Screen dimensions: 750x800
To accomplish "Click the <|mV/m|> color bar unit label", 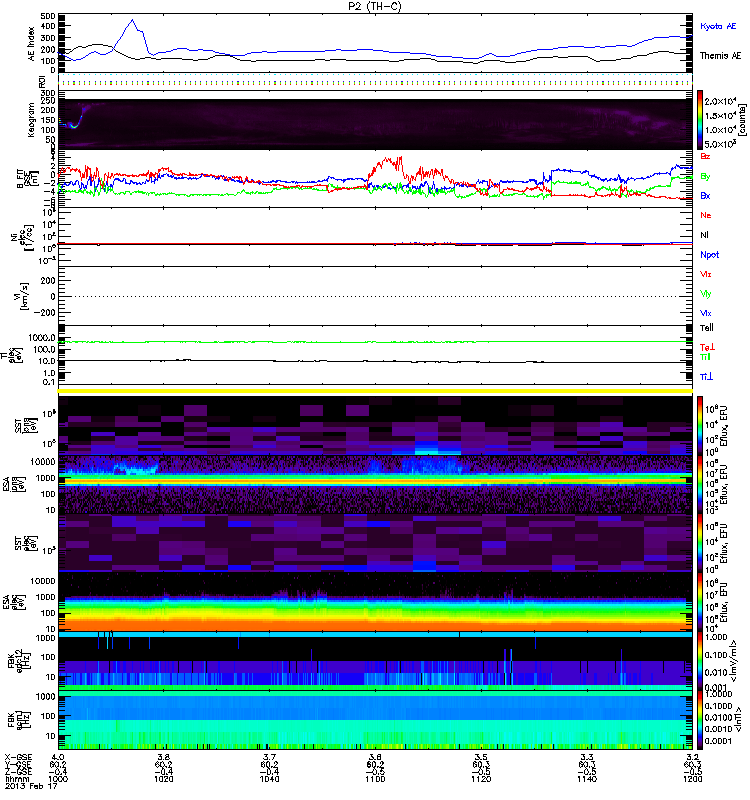I will pyautogui.click(x=734, y=661).
